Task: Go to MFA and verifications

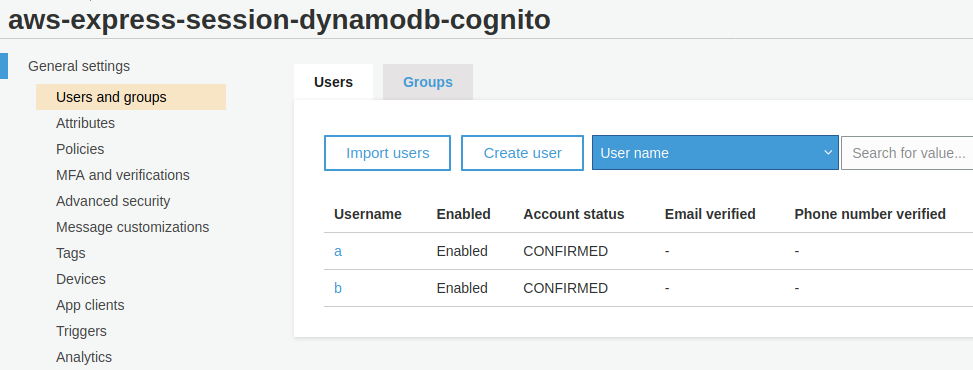Action: click(x=123, y=175)
